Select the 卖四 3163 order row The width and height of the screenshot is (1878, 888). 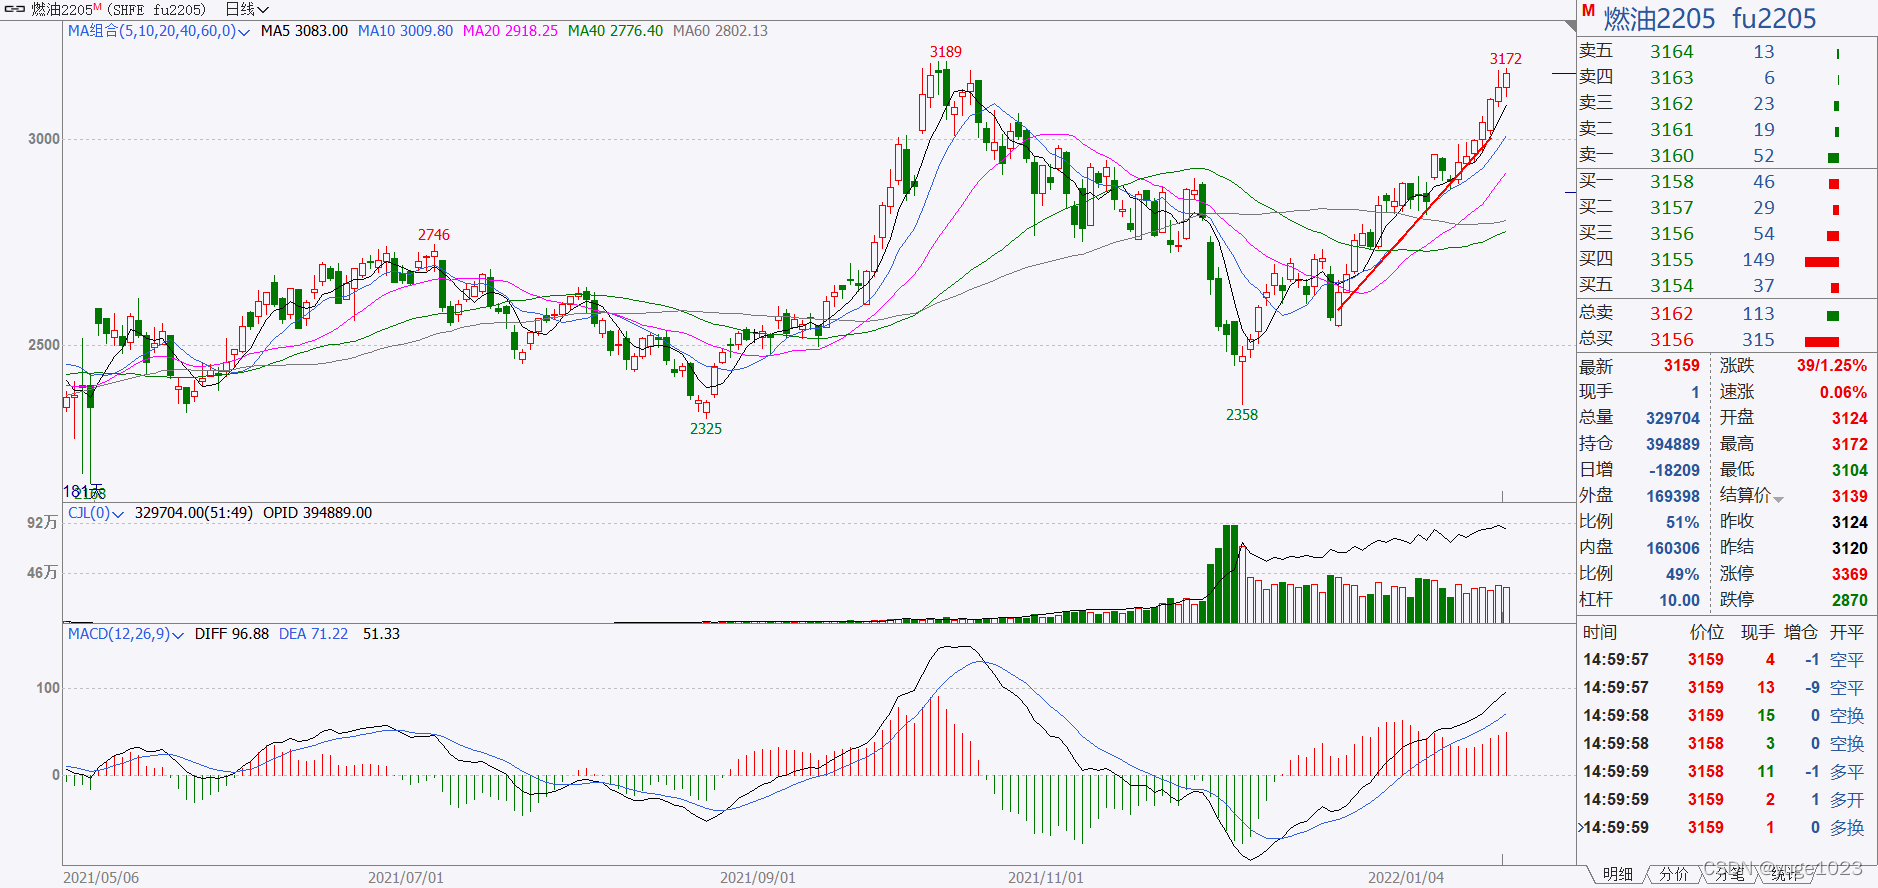point(1727,78)
